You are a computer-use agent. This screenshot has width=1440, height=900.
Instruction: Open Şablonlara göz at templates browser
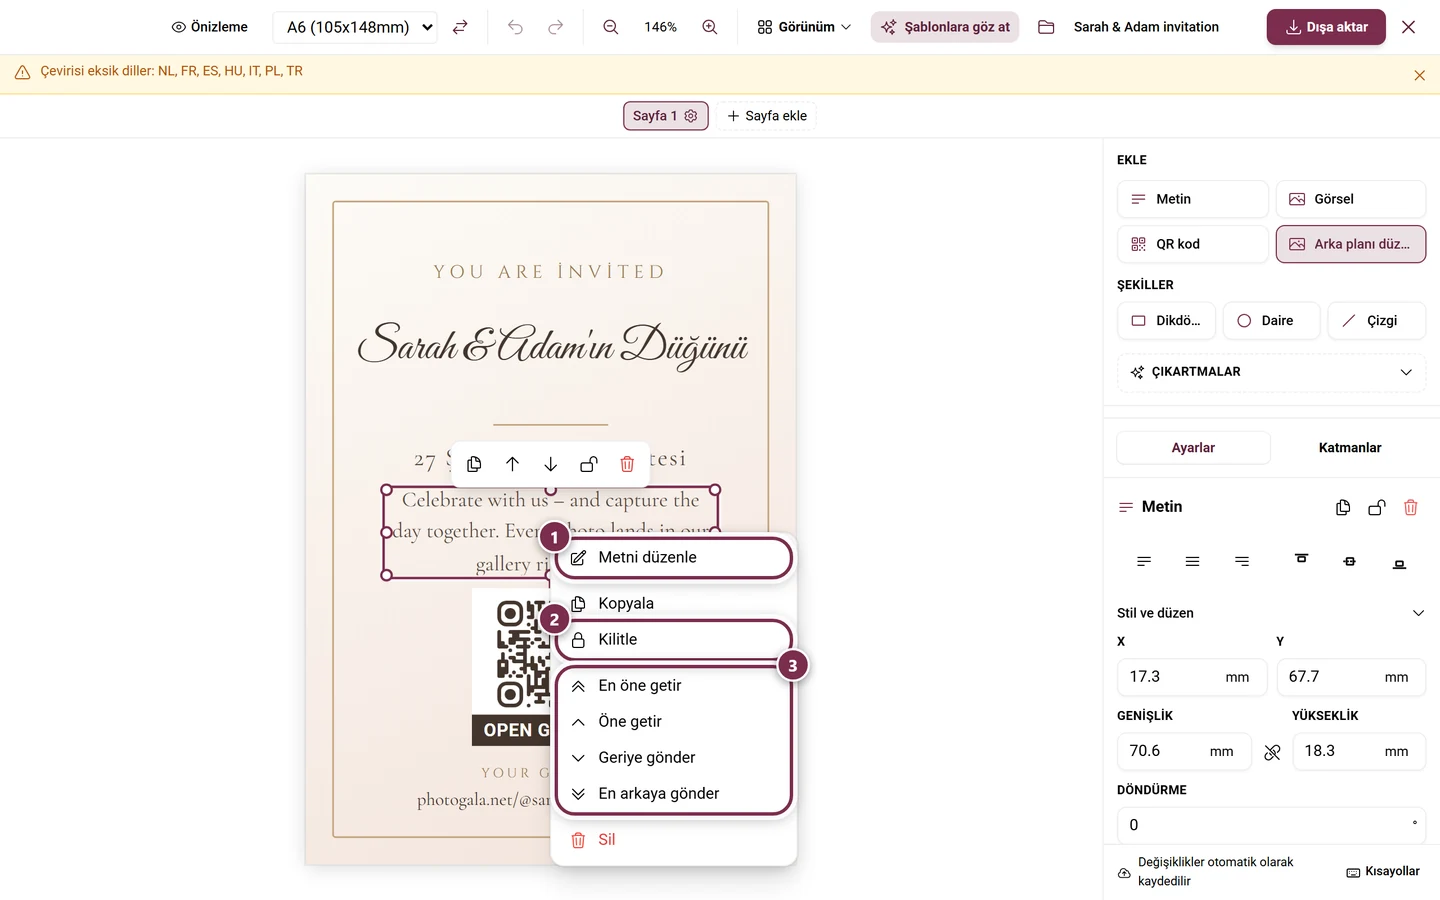pos(945,27)
